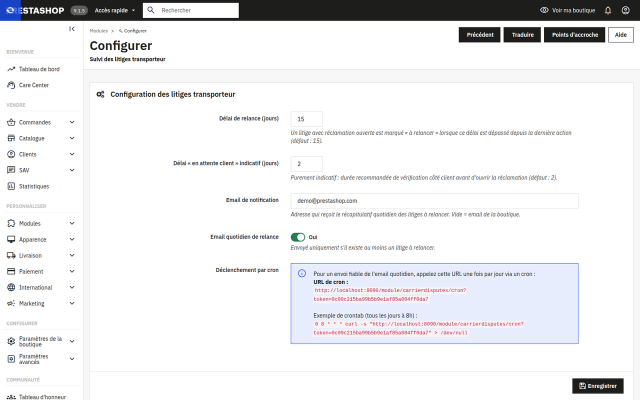Image resolution: width=640 pixels, height=400 pixels.
Task: Focus the Délai en attente client field
Action: pyautogui.click(x=307, y=164)
